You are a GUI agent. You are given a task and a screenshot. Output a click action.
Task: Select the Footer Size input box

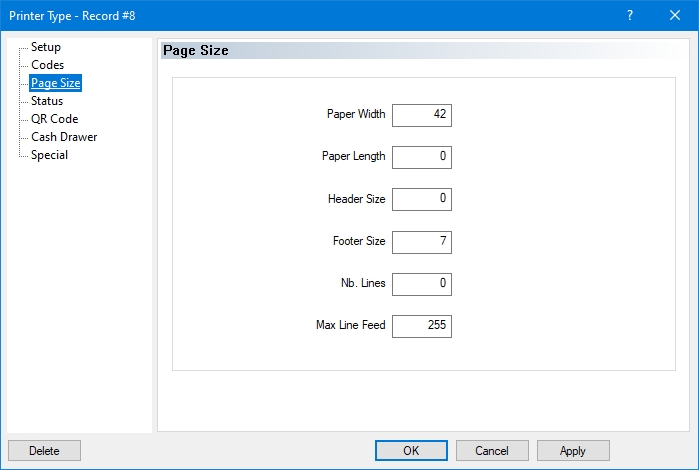tap(422, 242)
